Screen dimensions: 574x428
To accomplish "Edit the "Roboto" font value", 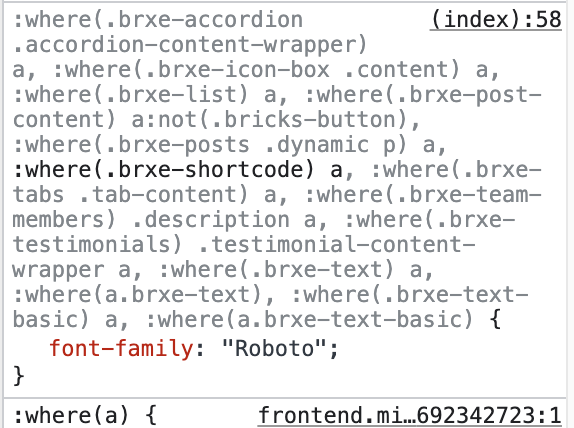I will (x=274, y=348).
